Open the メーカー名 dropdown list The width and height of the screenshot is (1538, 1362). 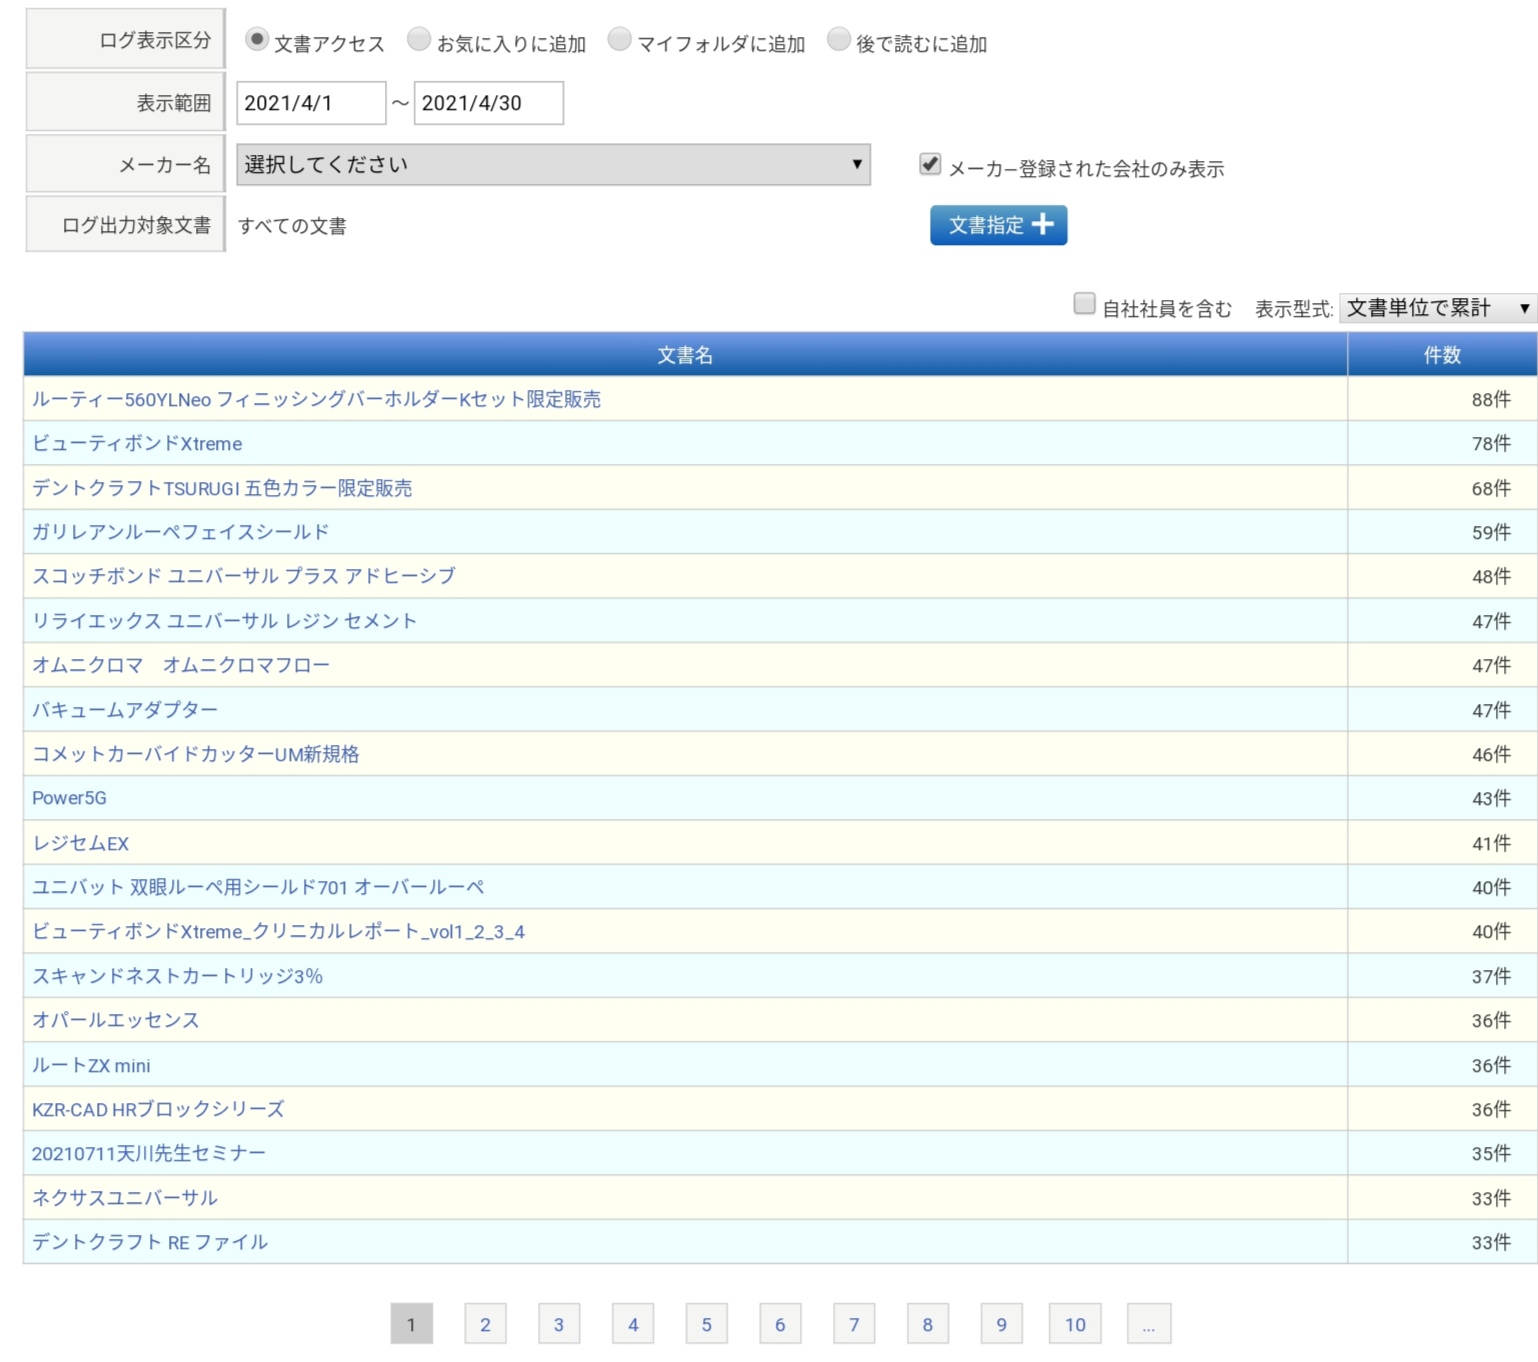pos(553,164)
